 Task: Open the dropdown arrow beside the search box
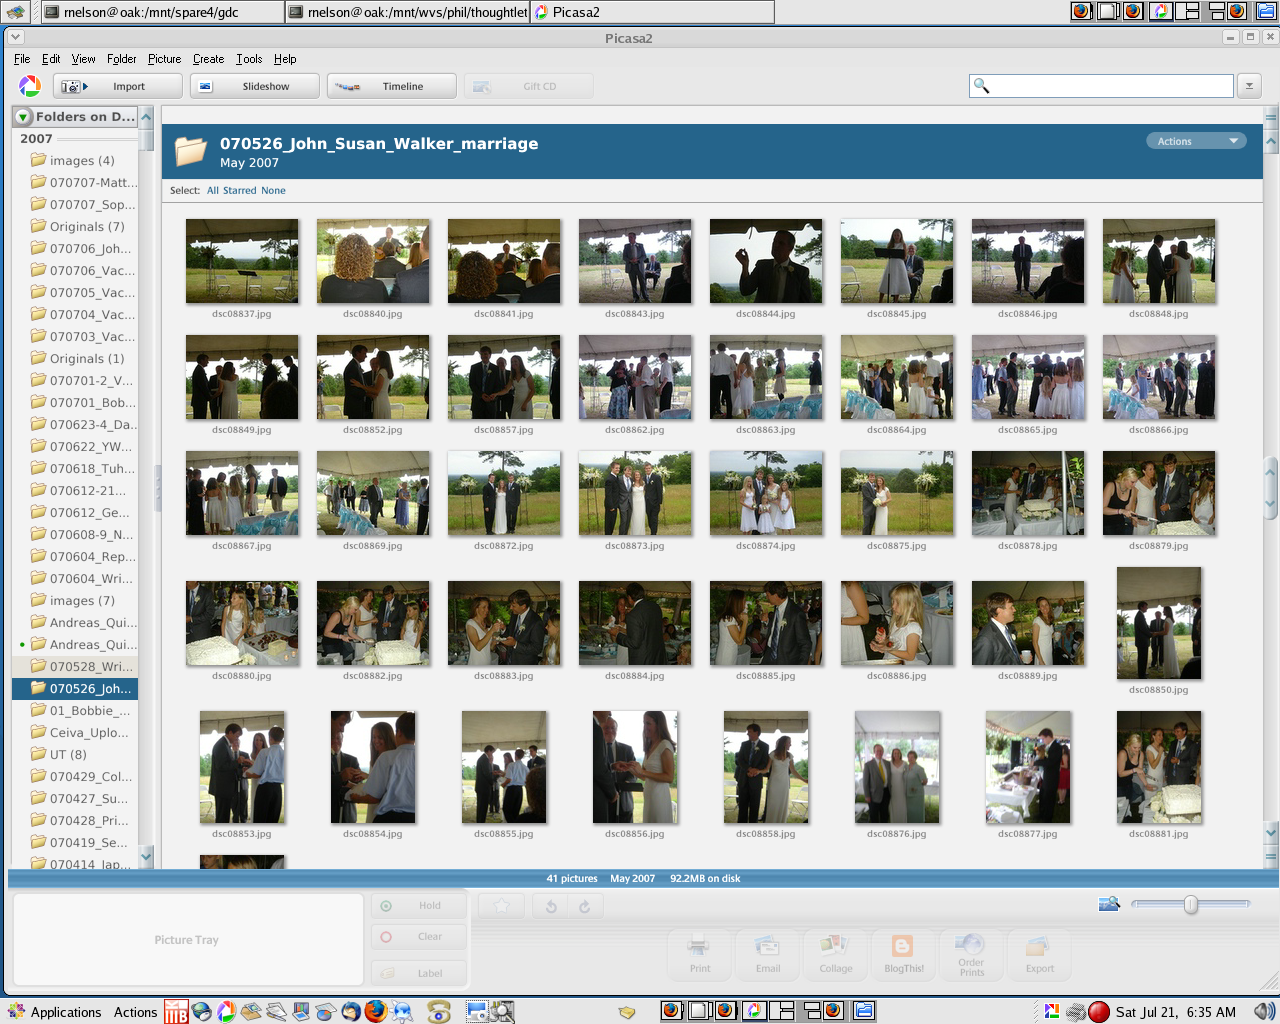coord(1249,87)
